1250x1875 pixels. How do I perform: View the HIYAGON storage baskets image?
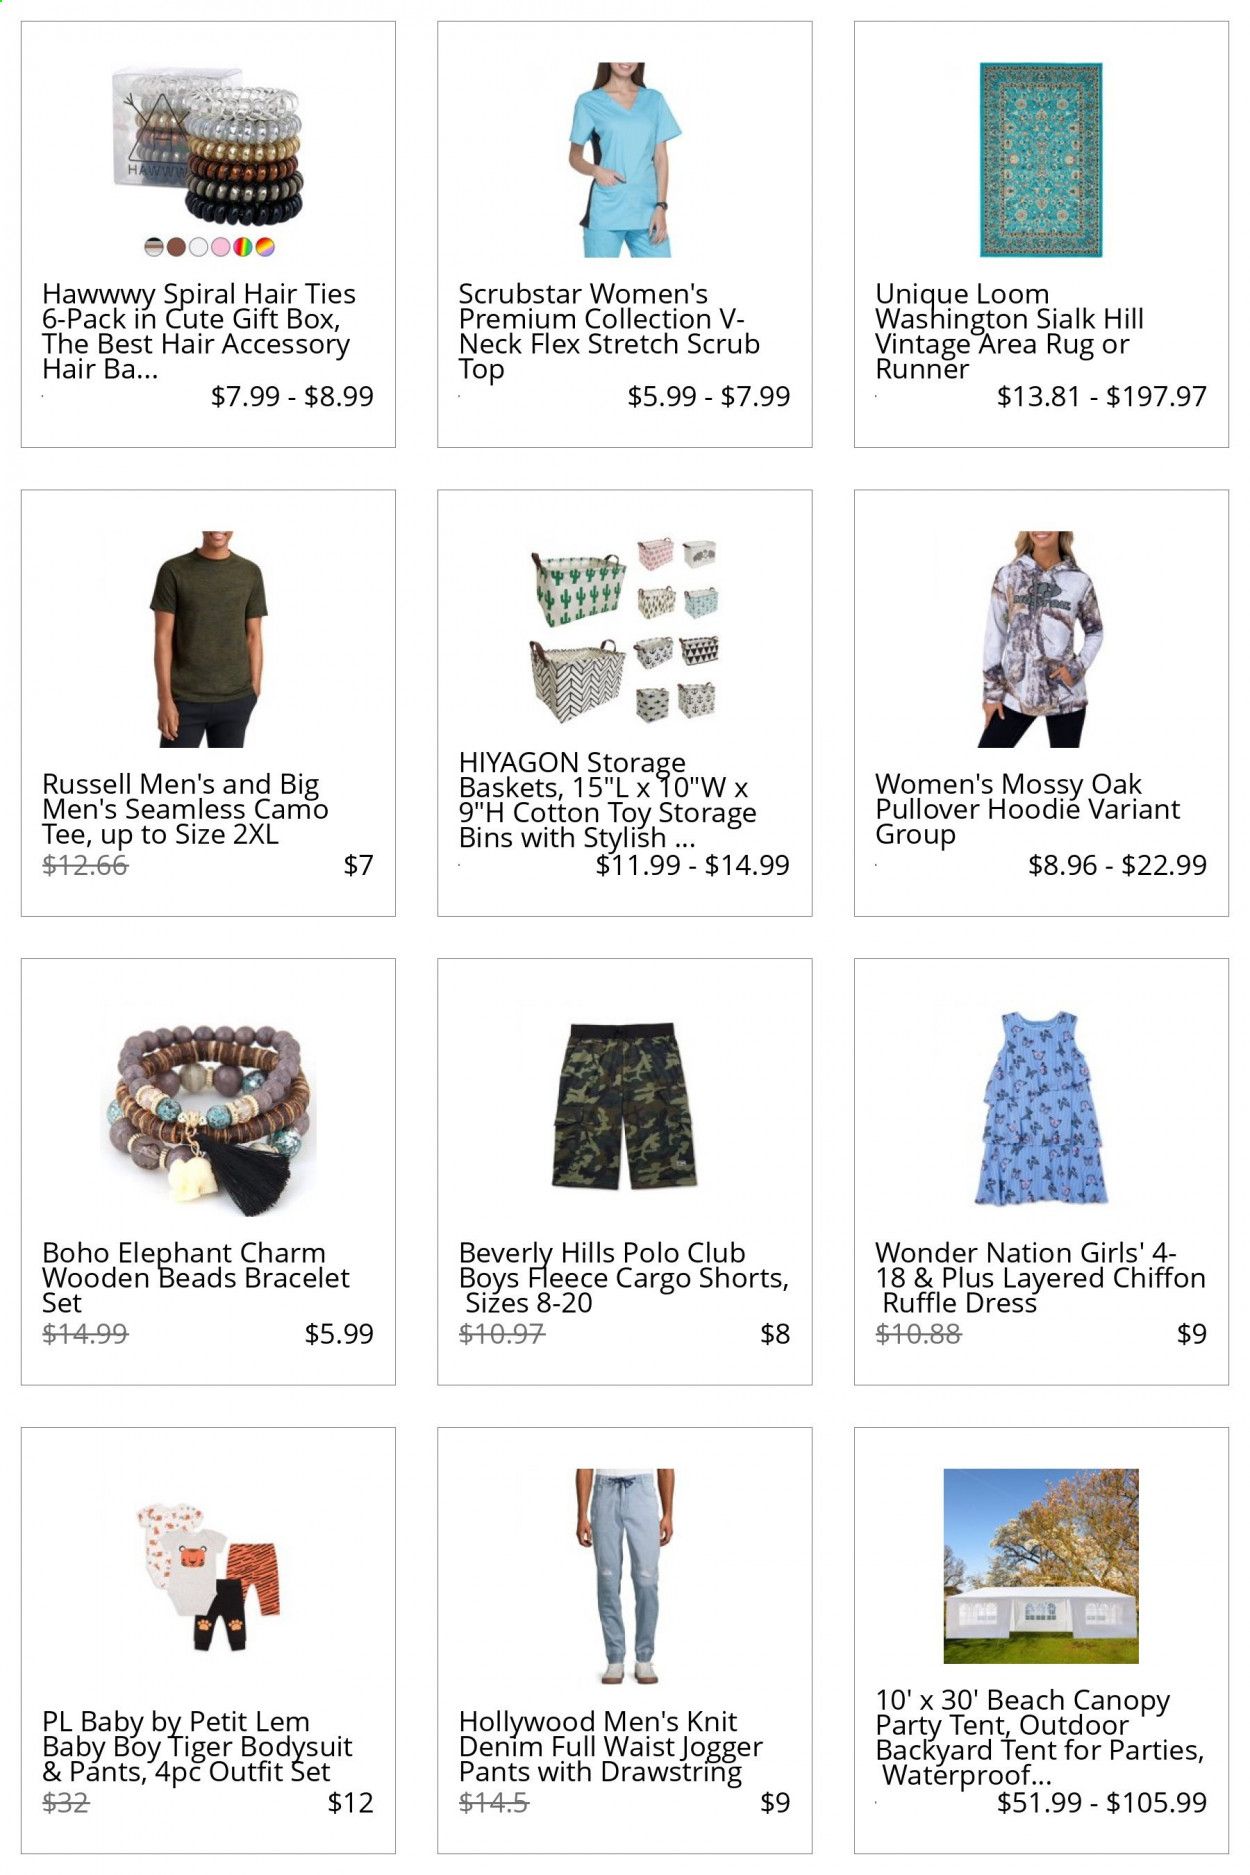pos(624,630)
